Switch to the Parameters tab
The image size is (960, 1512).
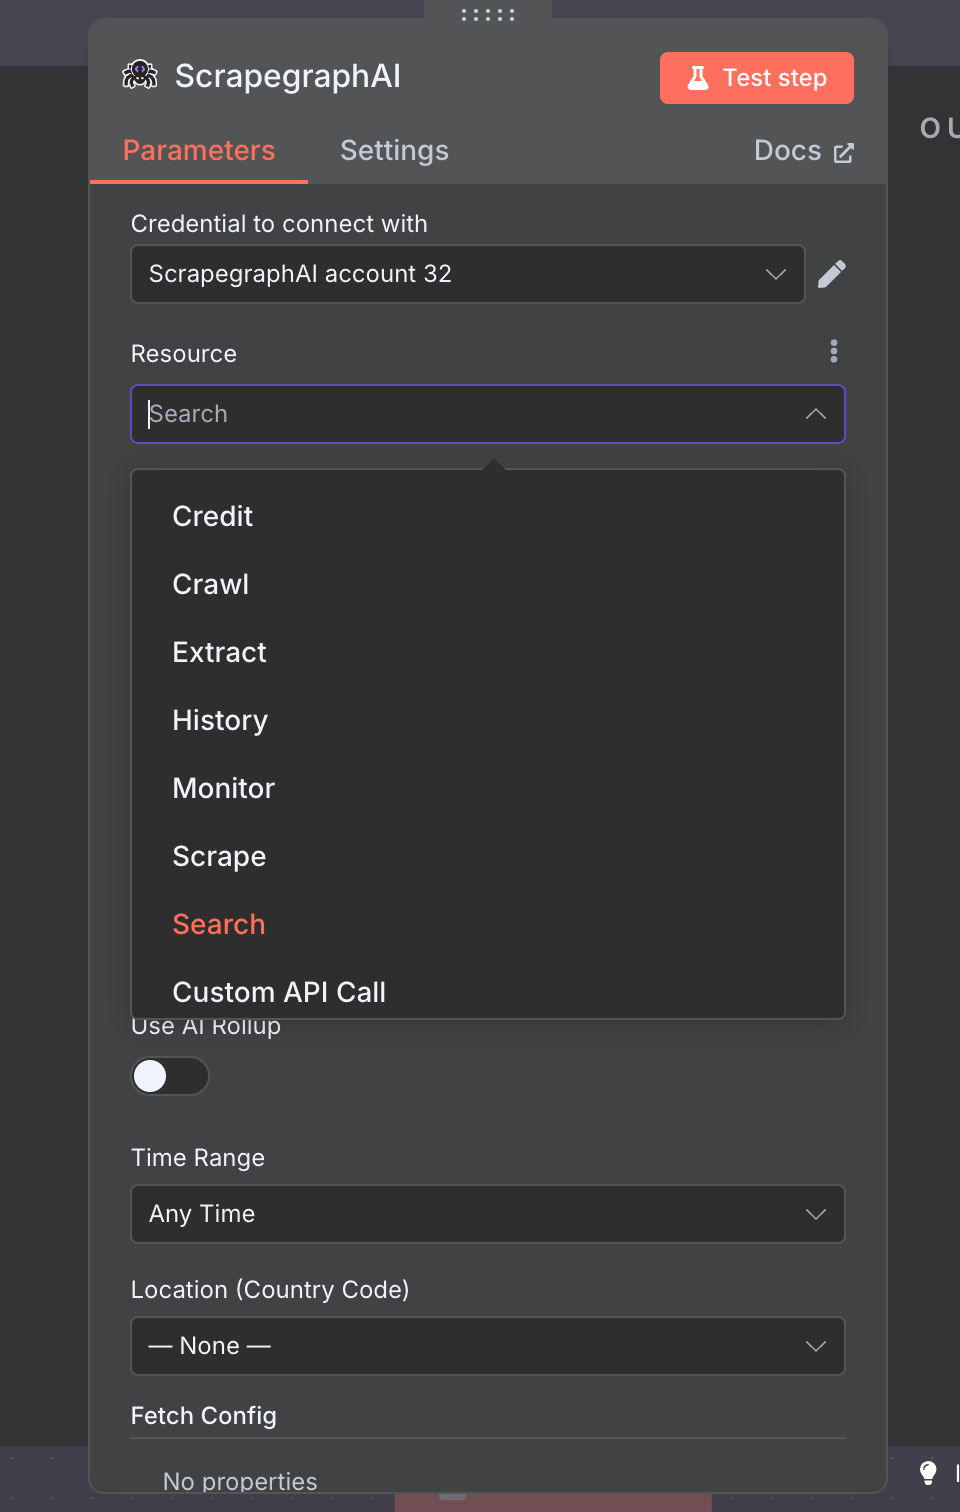199,151
